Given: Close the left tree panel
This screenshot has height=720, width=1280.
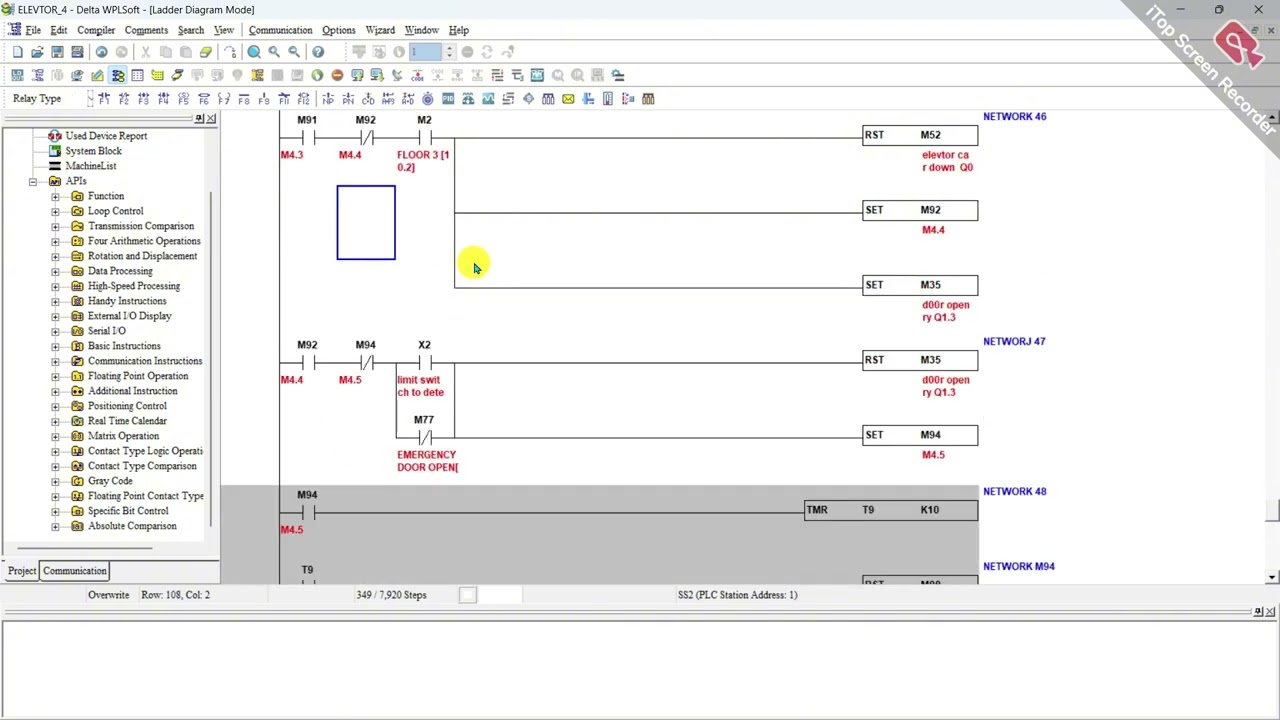Looking at the screenshot, I should pyautogui.click(x=211, y=119).
